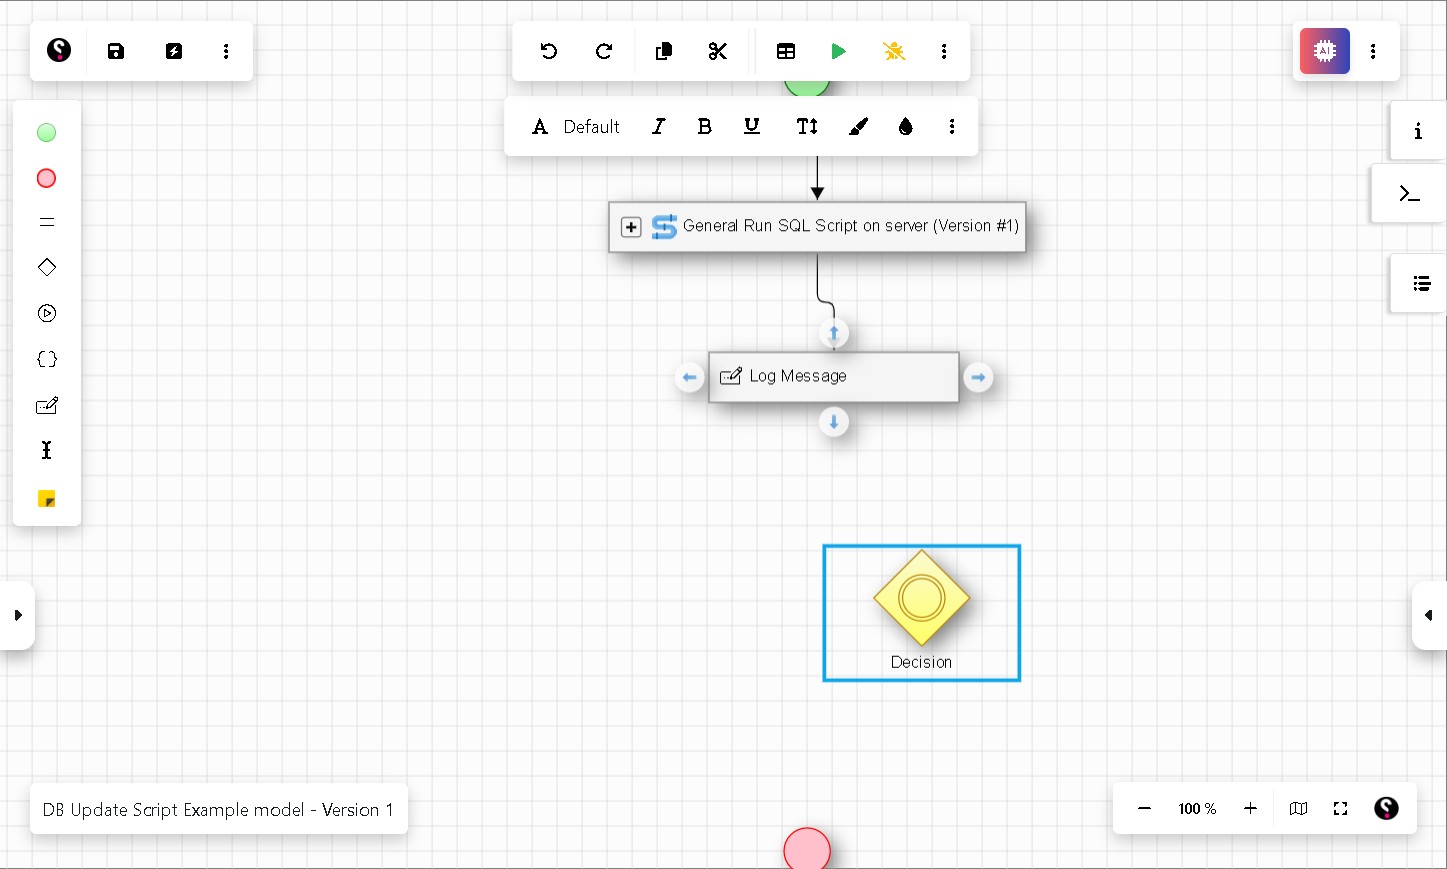Click the app logo in top-left toolbar
The height and width of the screenshot is (869, 1447).
click(x=59, y=50)
